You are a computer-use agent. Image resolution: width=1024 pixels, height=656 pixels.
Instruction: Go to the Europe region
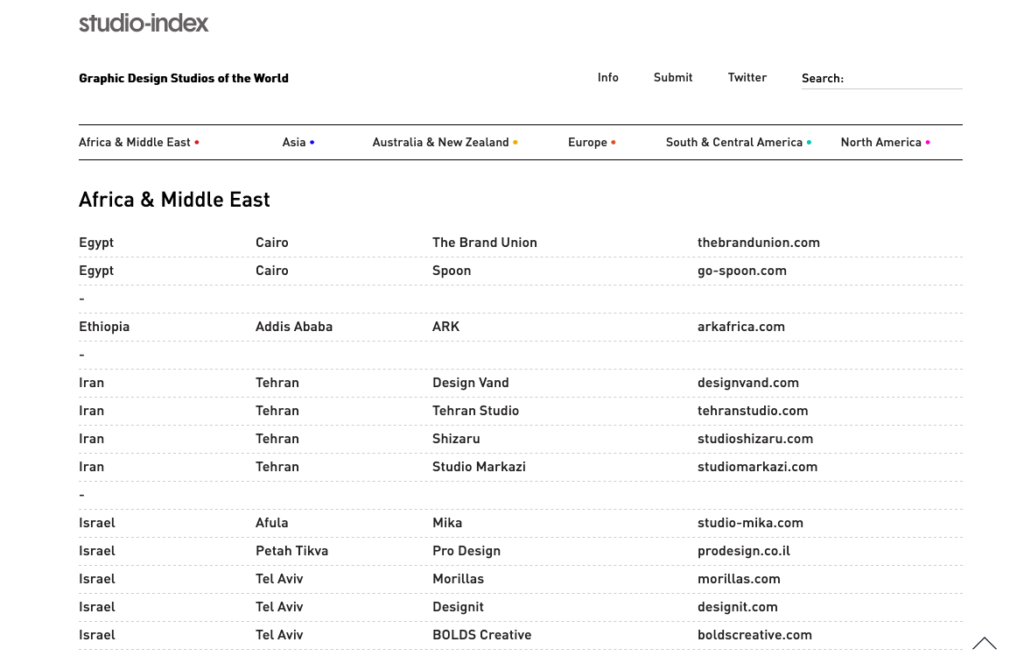pos(588,143)
